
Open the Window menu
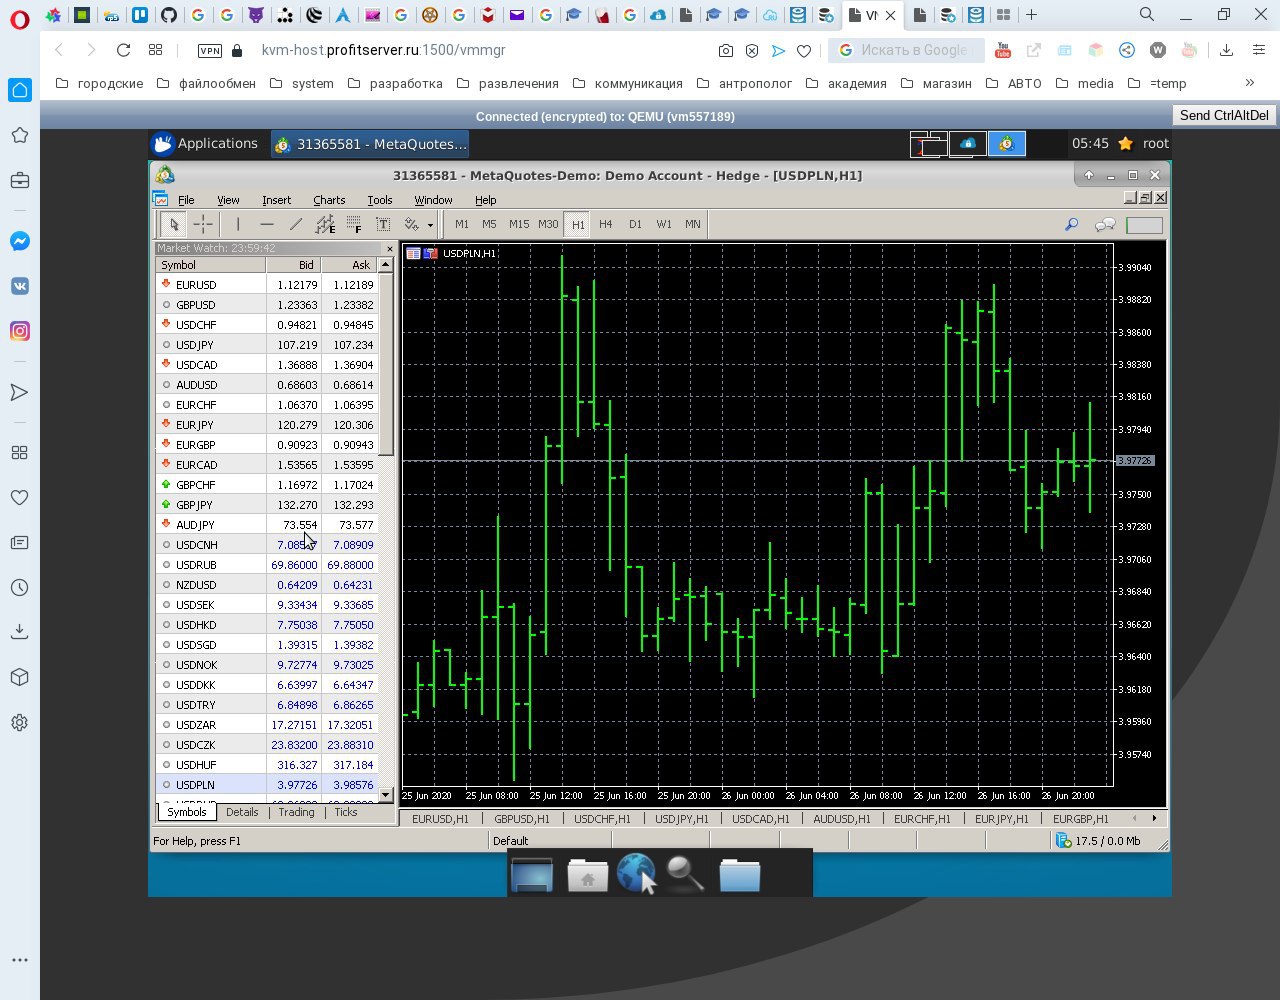(433, 200)
